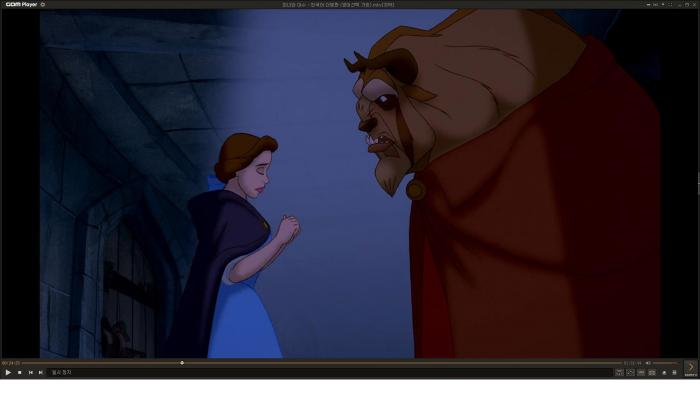Image resolution: width=700 pixels, height=394 pixels.
Task: Resume playback with the Play button
Action: tap(8, 372)
